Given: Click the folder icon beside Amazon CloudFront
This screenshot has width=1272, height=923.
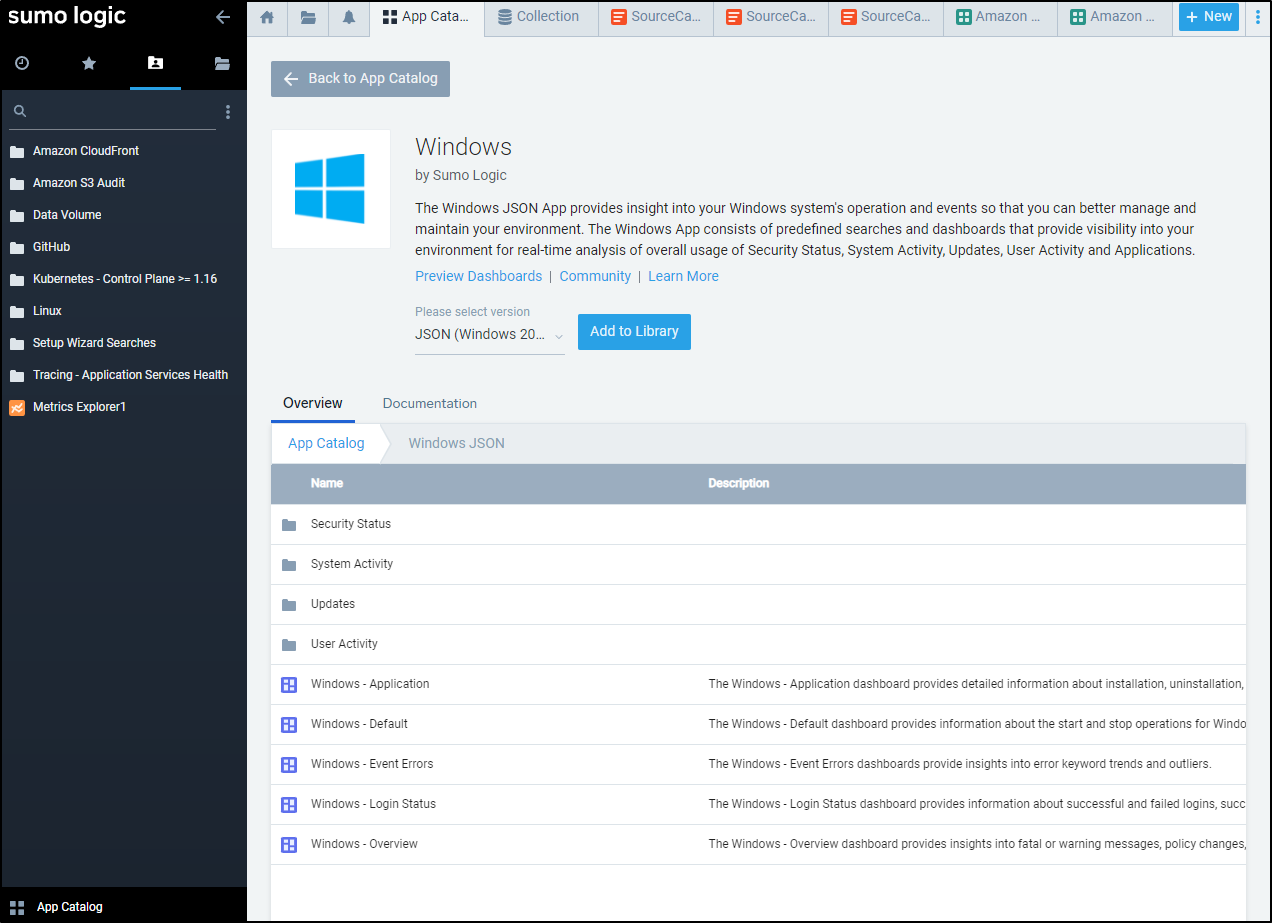Looking at the screenshot, I should [17, 152].
